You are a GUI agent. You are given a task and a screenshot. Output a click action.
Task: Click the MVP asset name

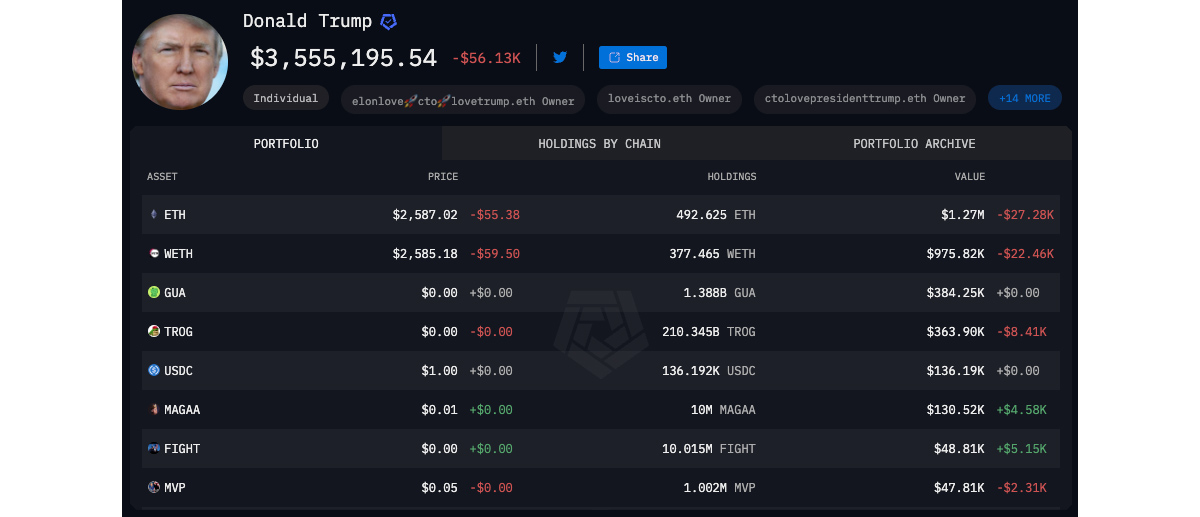175,488
